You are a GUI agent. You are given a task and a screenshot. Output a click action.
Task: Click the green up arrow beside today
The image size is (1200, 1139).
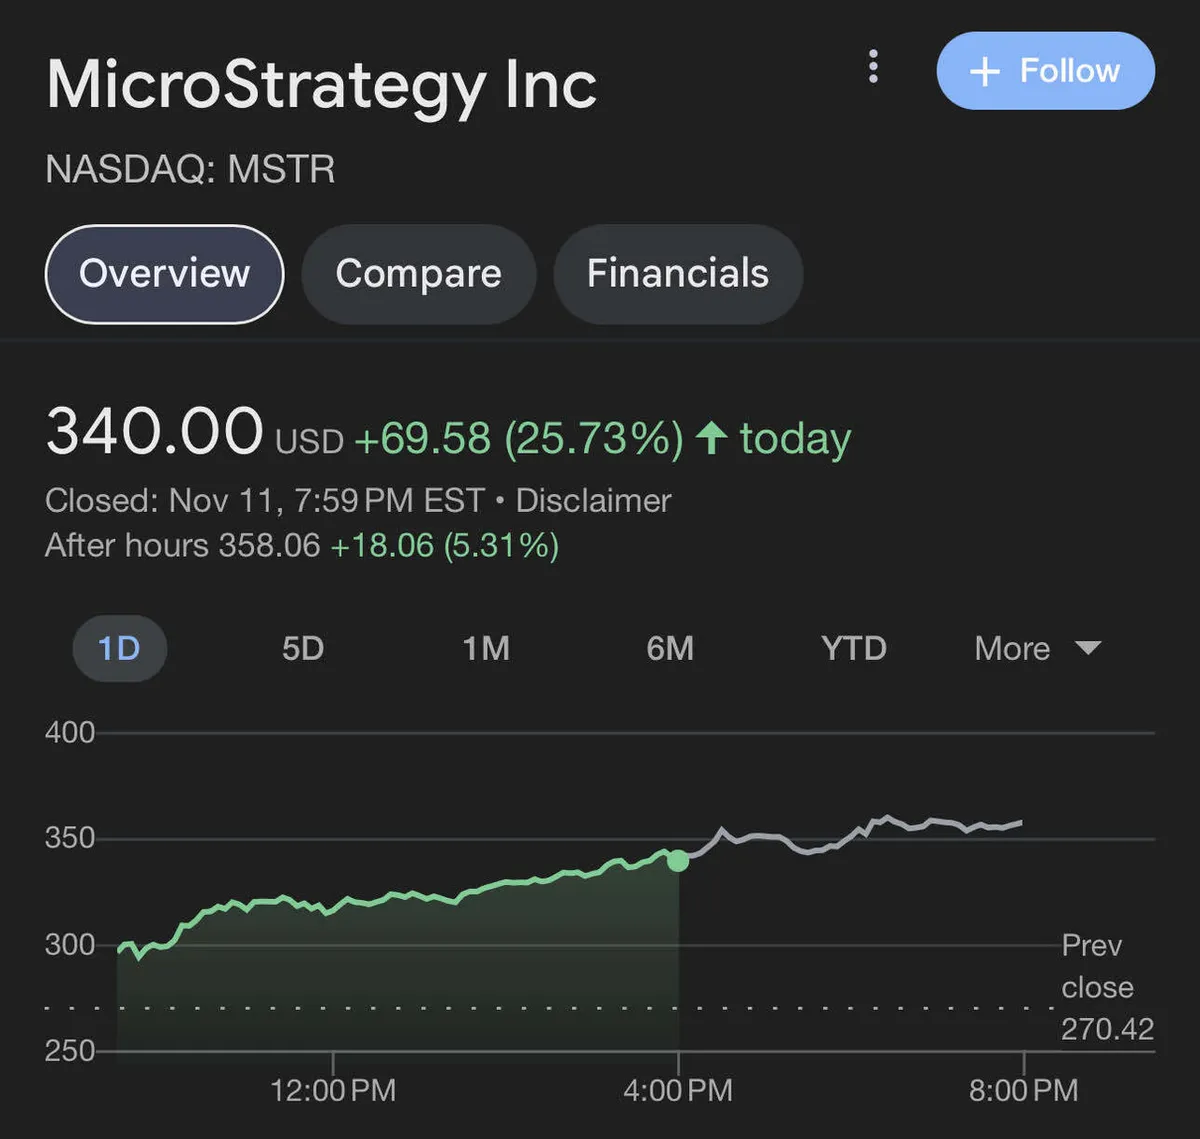point(711,438)
